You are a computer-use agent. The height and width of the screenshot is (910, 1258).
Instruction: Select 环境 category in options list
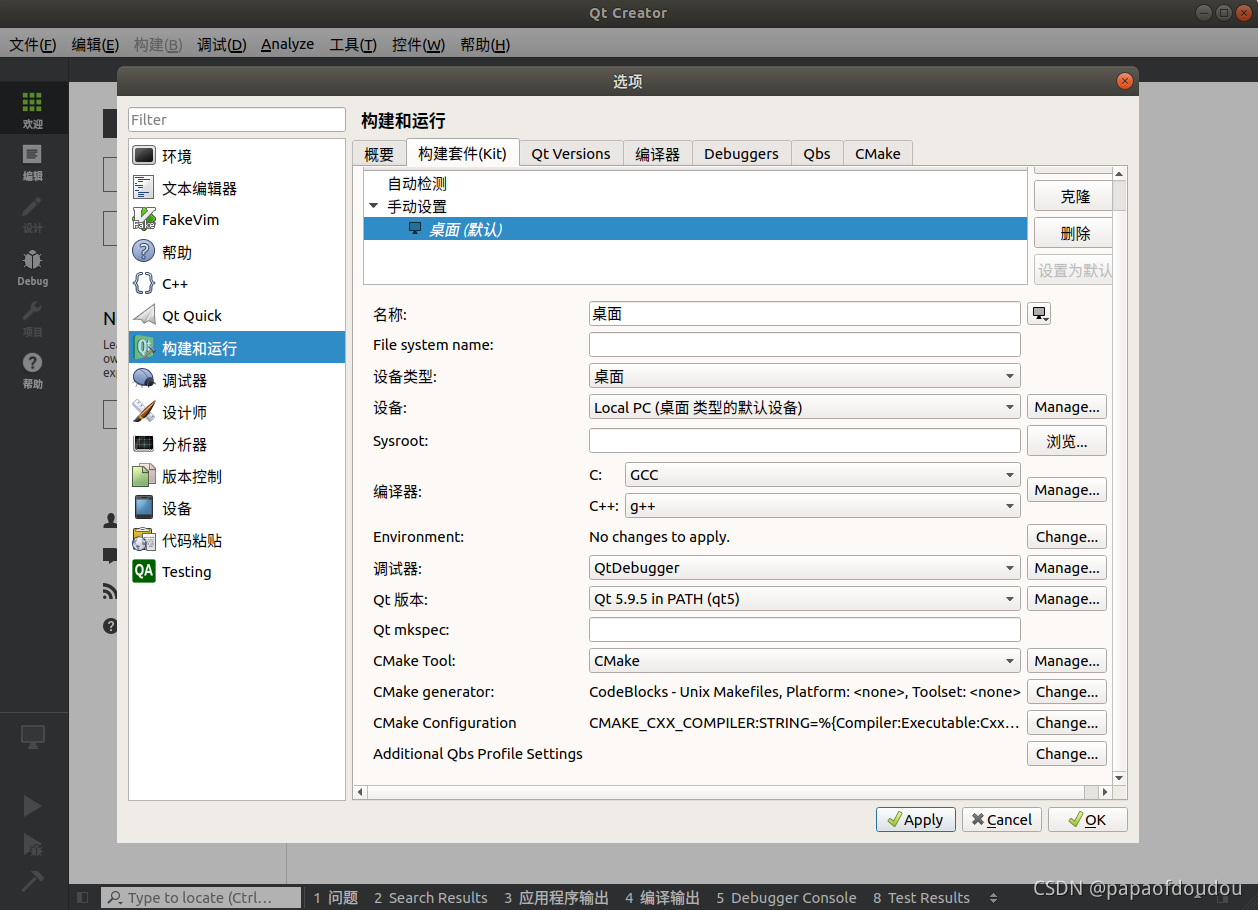237,156
